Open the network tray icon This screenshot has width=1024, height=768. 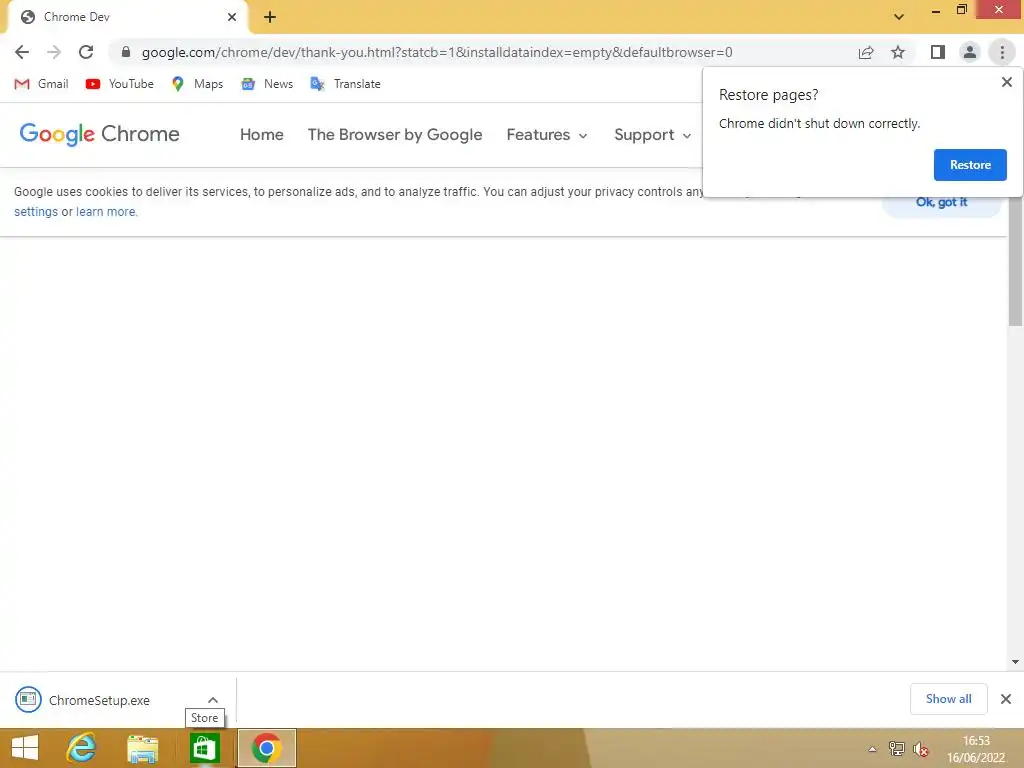[x=897, y=749]
